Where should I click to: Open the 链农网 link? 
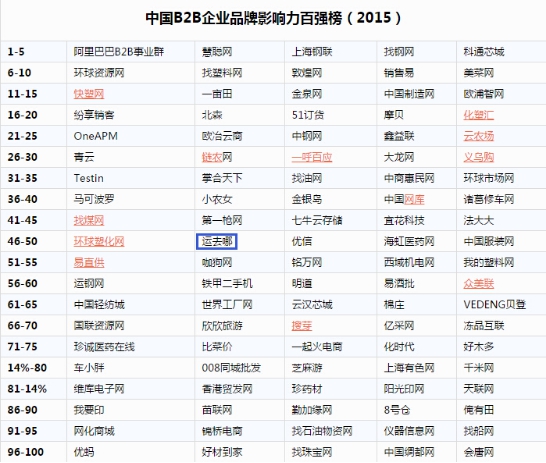217,157
